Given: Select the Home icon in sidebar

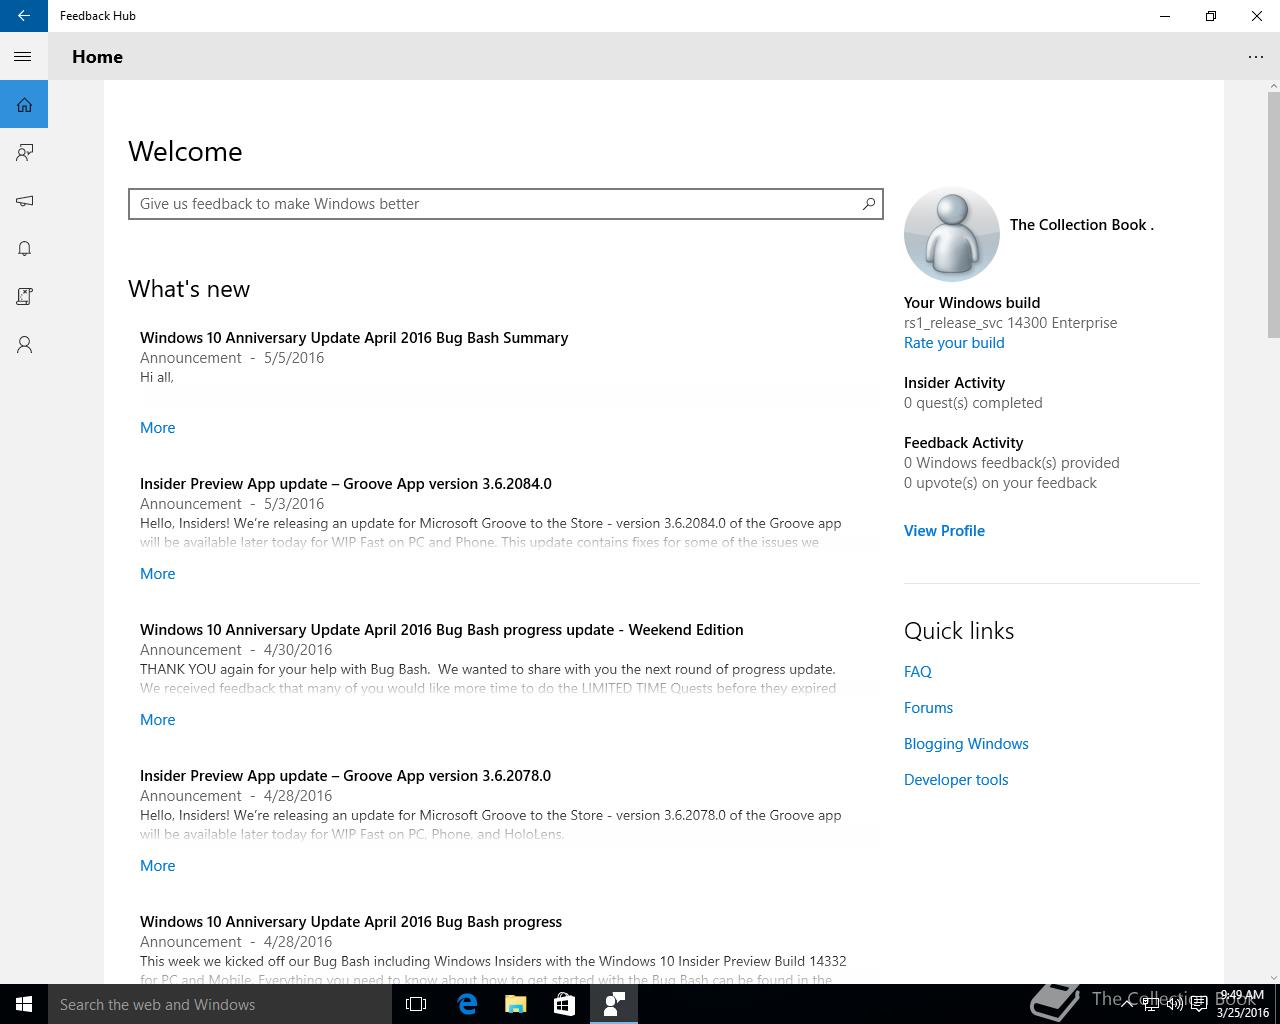Looking at the screenshot, I should (x=24, y=104).
